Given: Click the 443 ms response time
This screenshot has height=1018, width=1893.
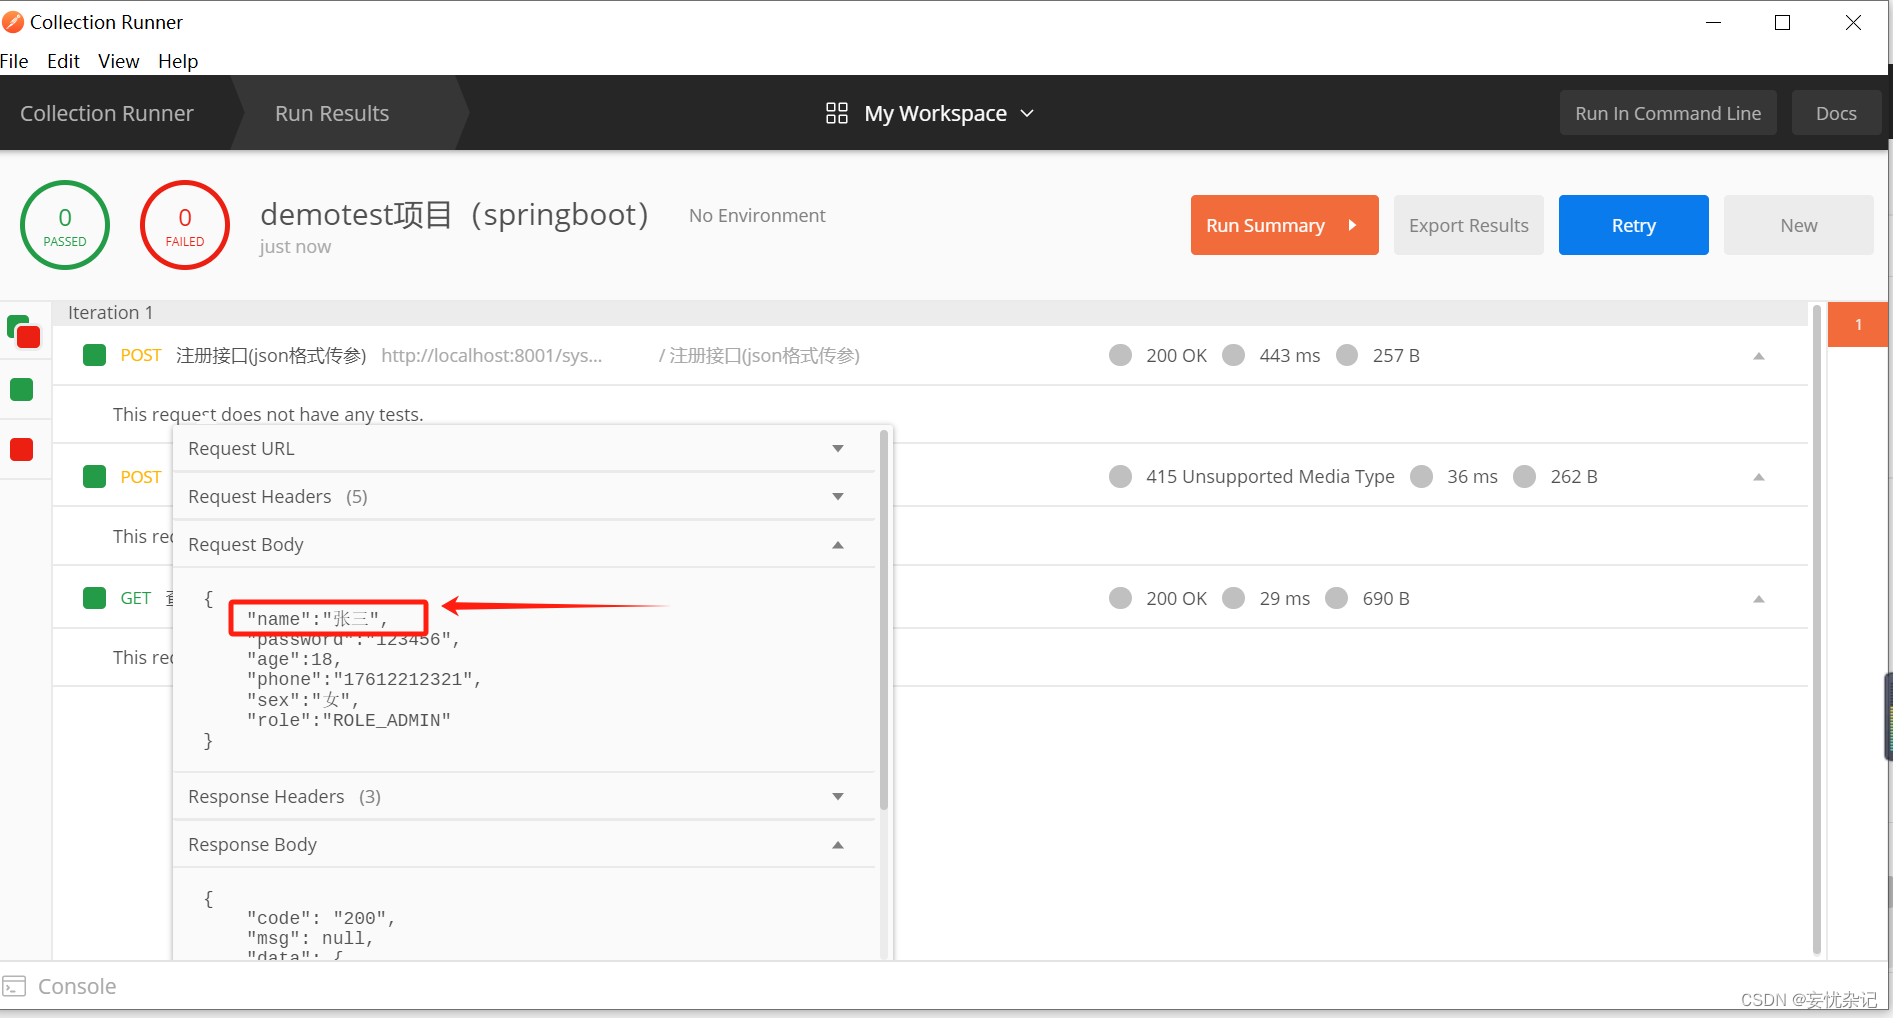Looking at the screenshot, I should pyautogui.click(x=1290, y=355).
